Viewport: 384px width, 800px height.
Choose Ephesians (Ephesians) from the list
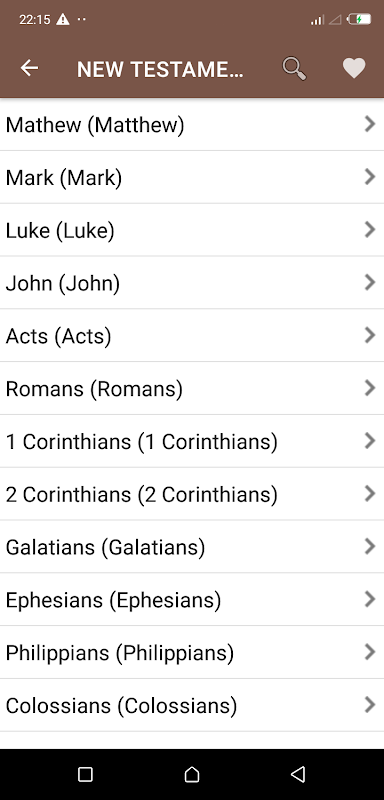tap(192, 599)
